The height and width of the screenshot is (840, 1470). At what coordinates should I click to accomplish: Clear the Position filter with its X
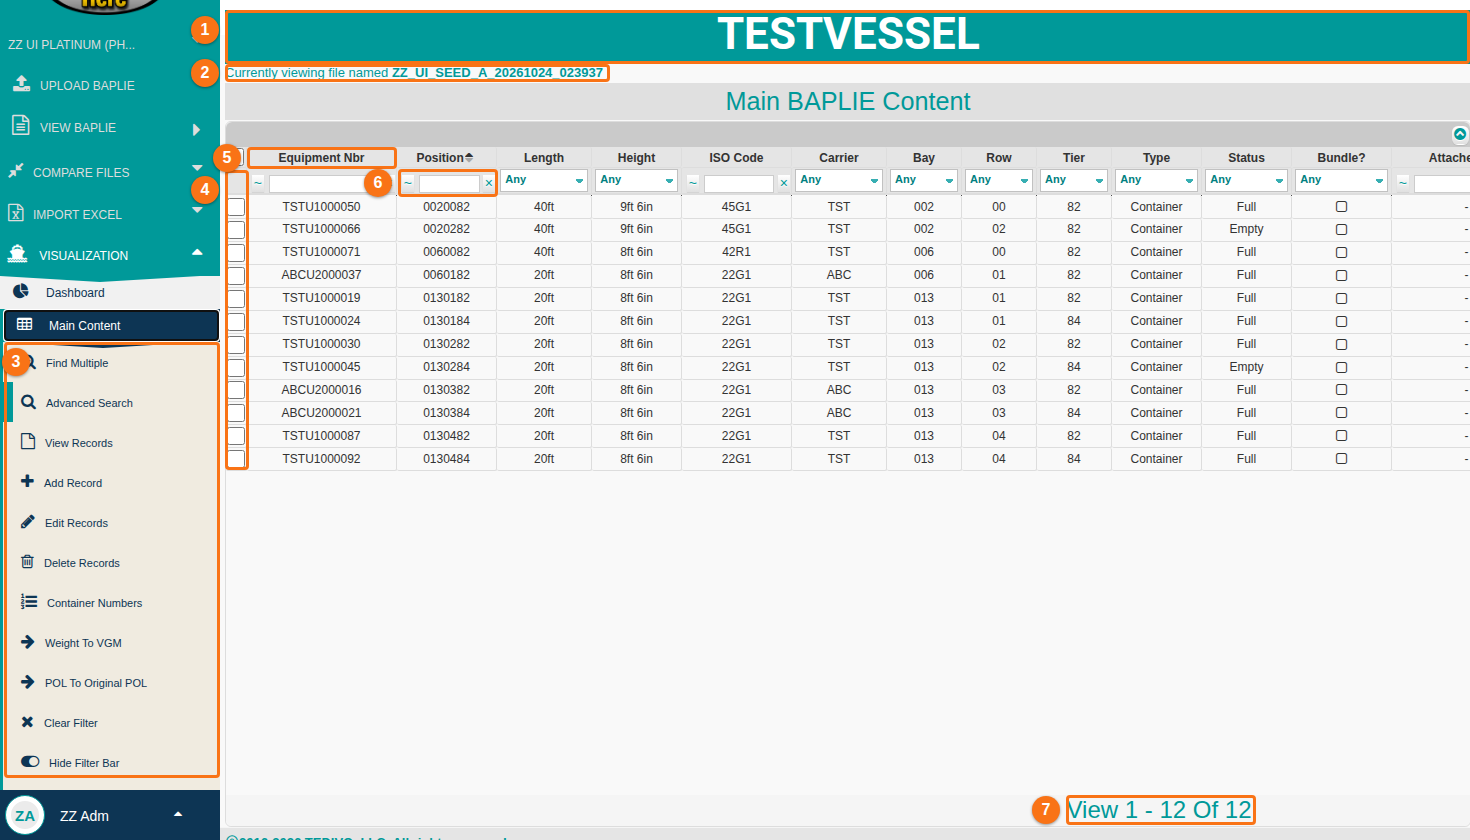point(489,183)
